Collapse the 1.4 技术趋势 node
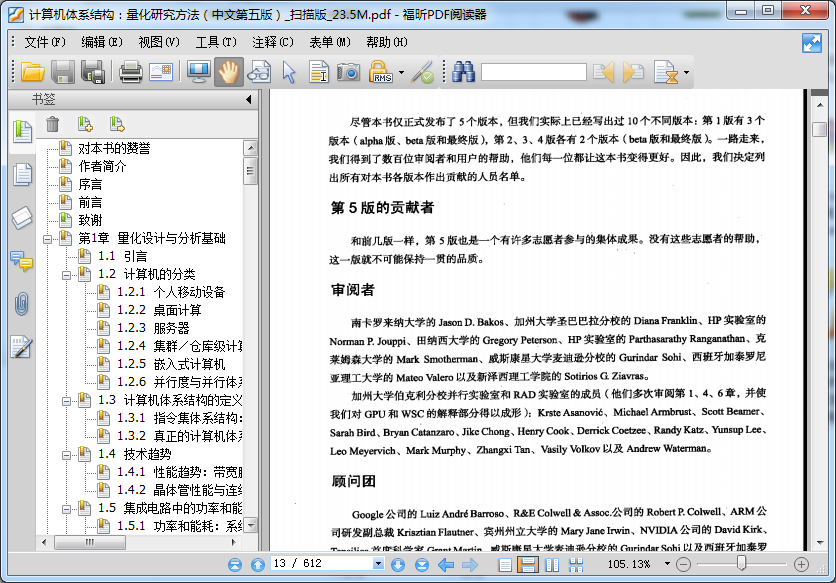The height and width of the screenshot is (583, 836). (x=67, y=455)
